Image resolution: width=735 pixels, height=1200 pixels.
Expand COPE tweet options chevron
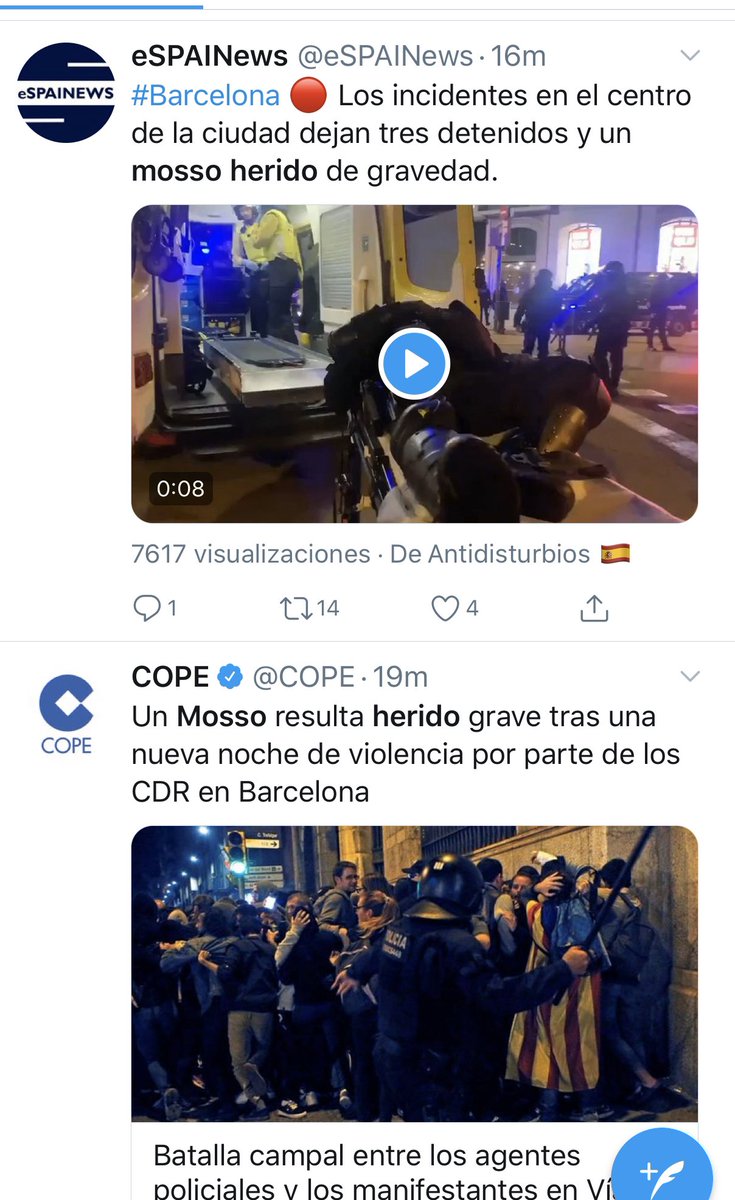tap(690, 677)
